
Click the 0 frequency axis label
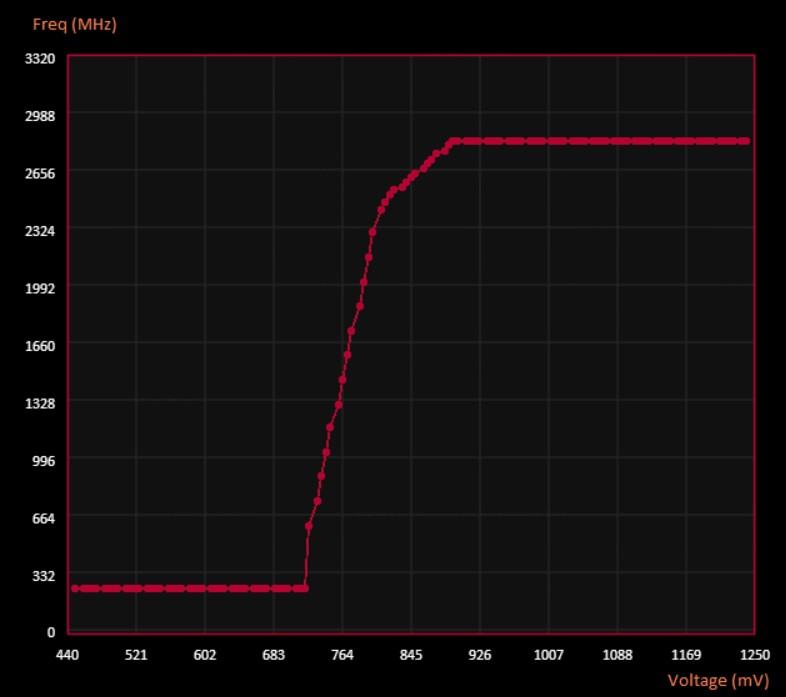51,632
